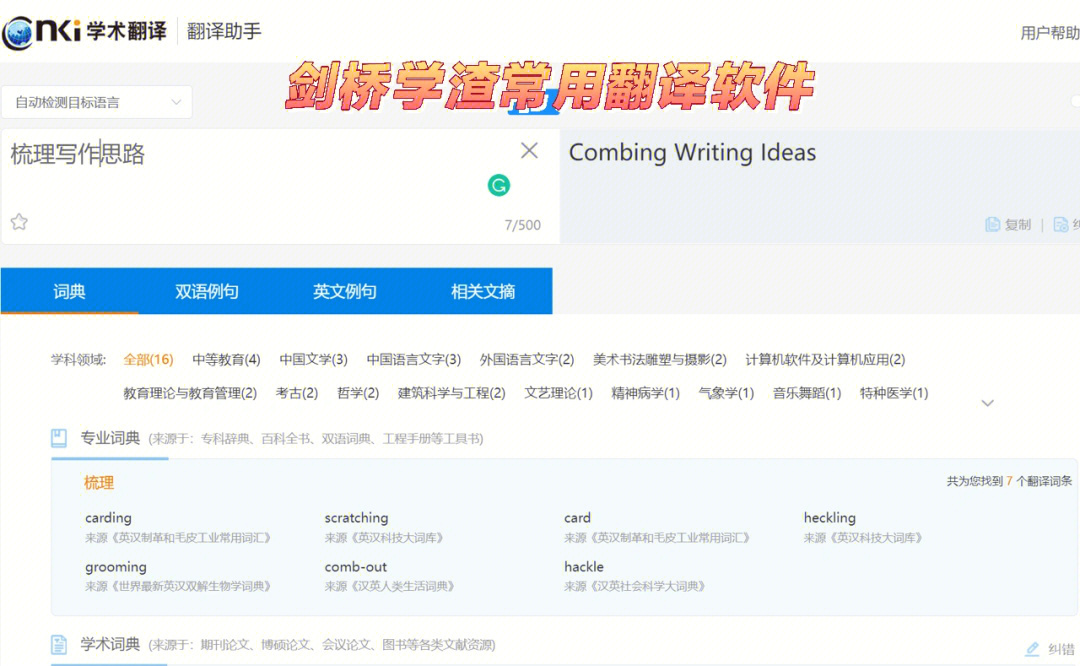Click the translation 'hackle'

click(584, 567)
